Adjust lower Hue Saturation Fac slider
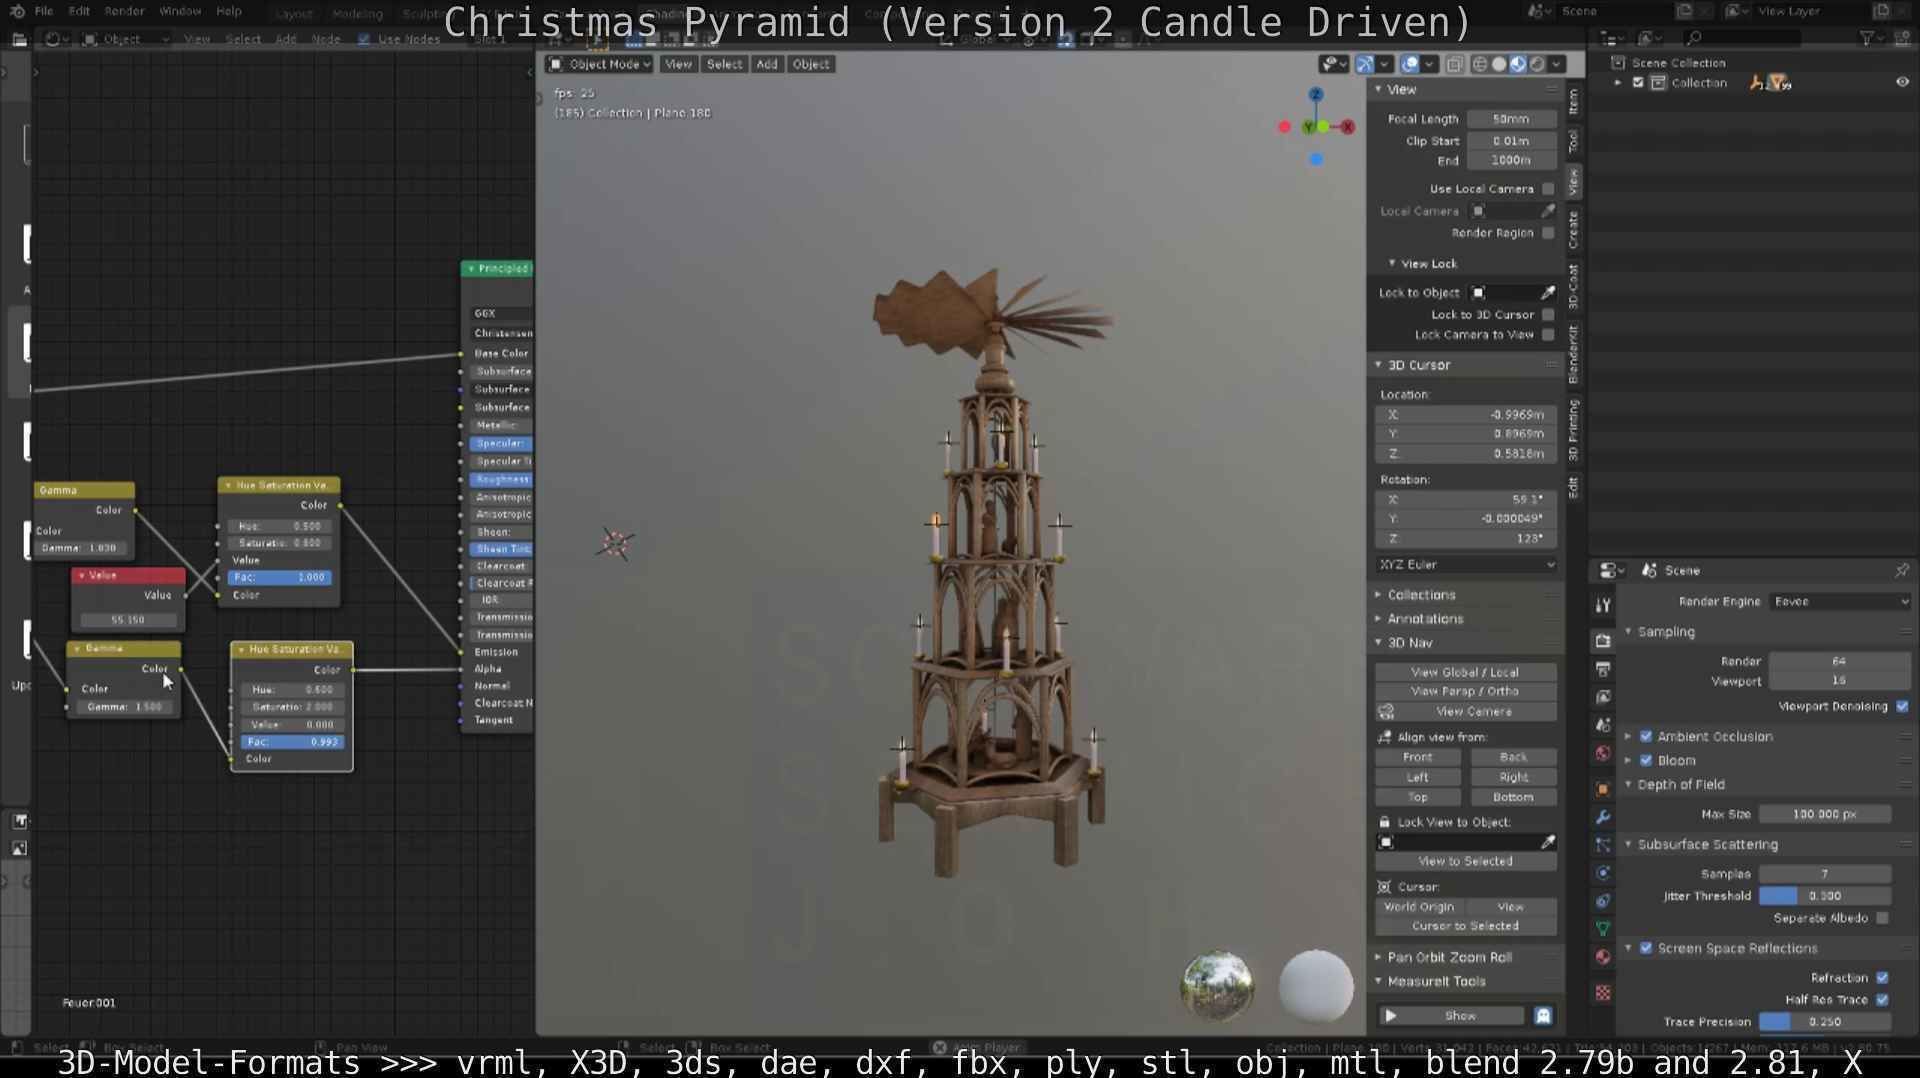Screen dimensions: 1920x1078 click(292, 743)
